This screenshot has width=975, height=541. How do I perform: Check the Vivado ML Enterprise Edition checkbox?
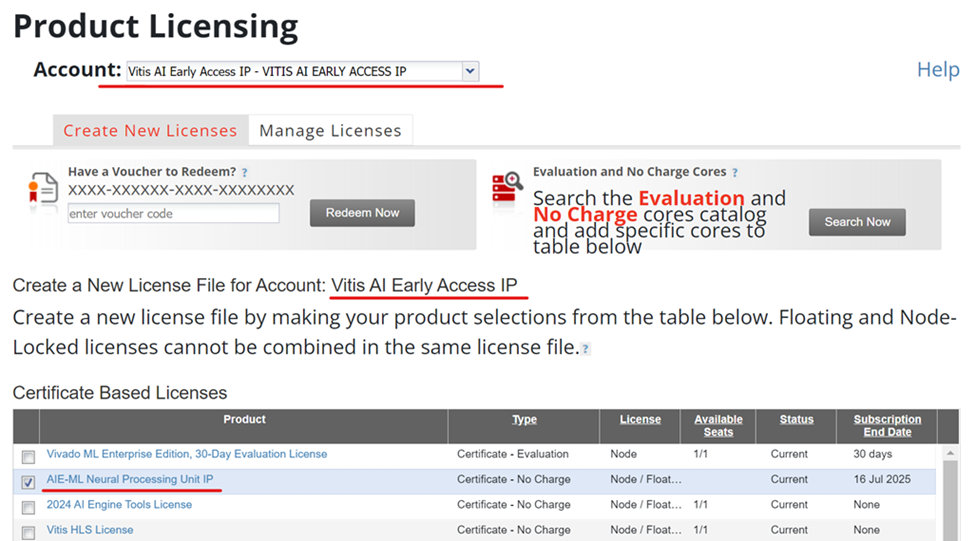(28, 457)
